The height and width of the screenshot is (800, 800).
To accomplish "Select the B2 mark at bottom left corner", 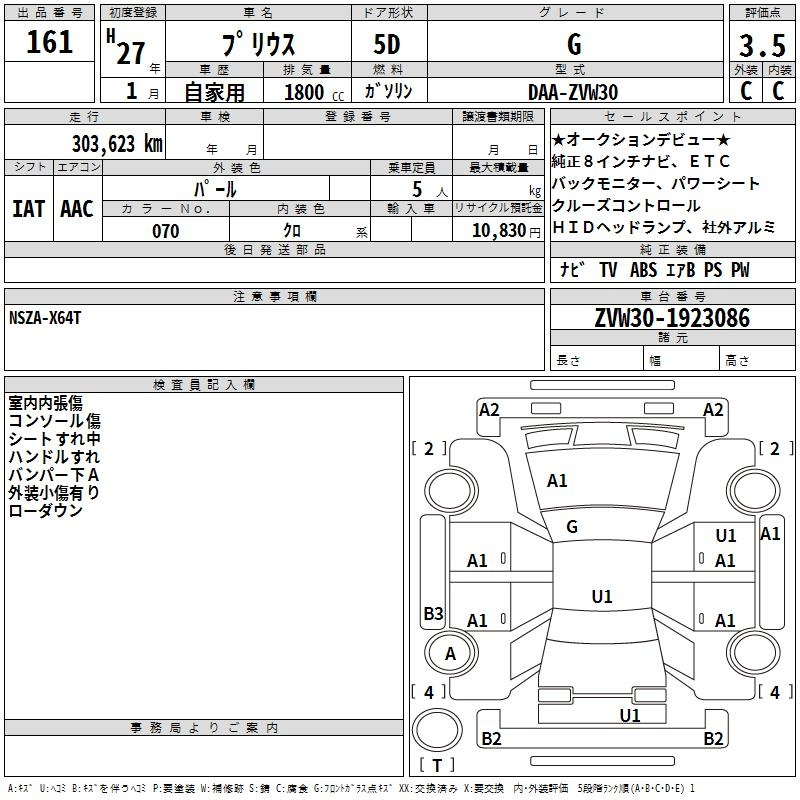I will (x=492, y=739).
